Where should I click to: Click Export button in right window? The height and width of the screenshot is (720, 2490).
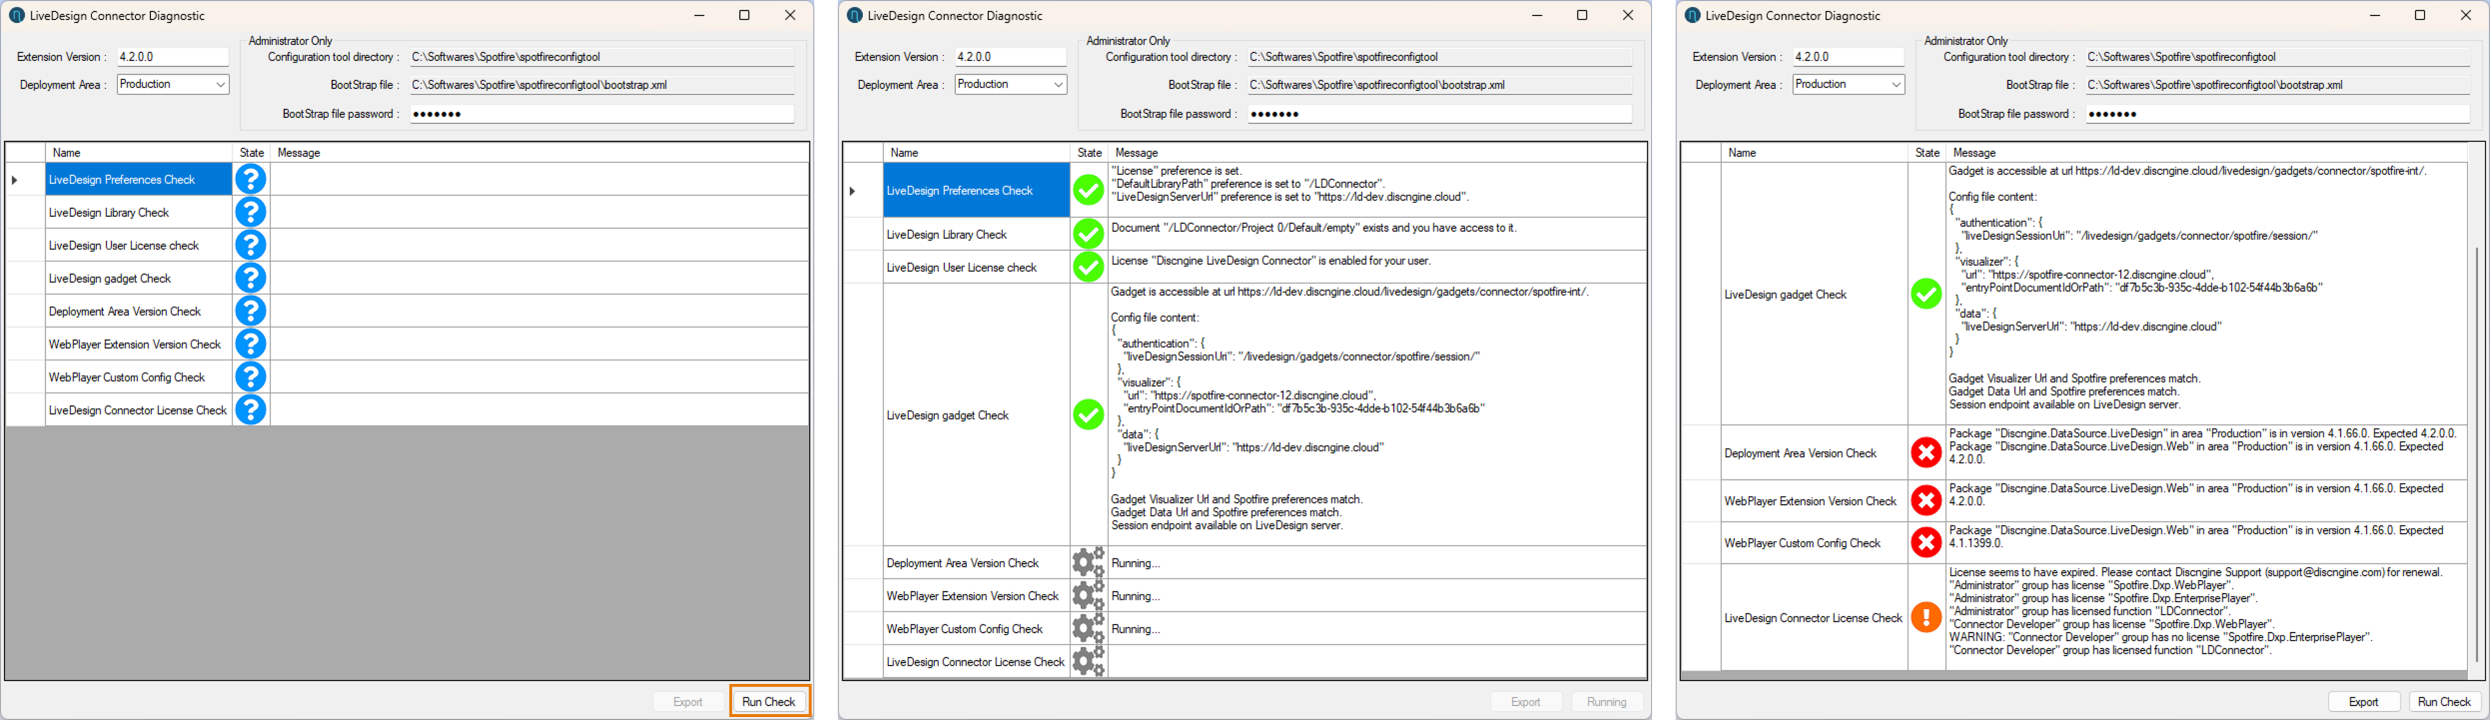pyautogui.click(x=2364, y=702)
